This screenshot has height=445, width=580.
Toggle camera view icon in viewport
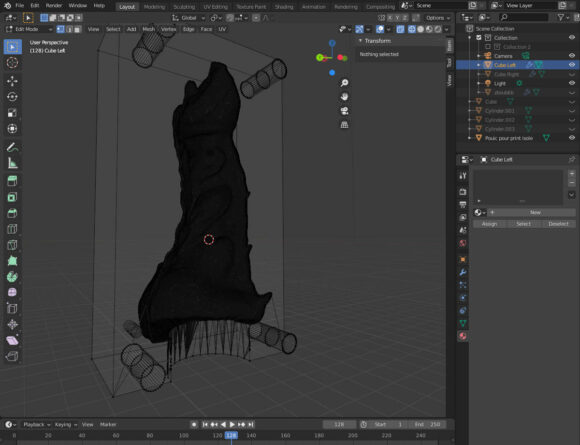click(x=344, y=111)
